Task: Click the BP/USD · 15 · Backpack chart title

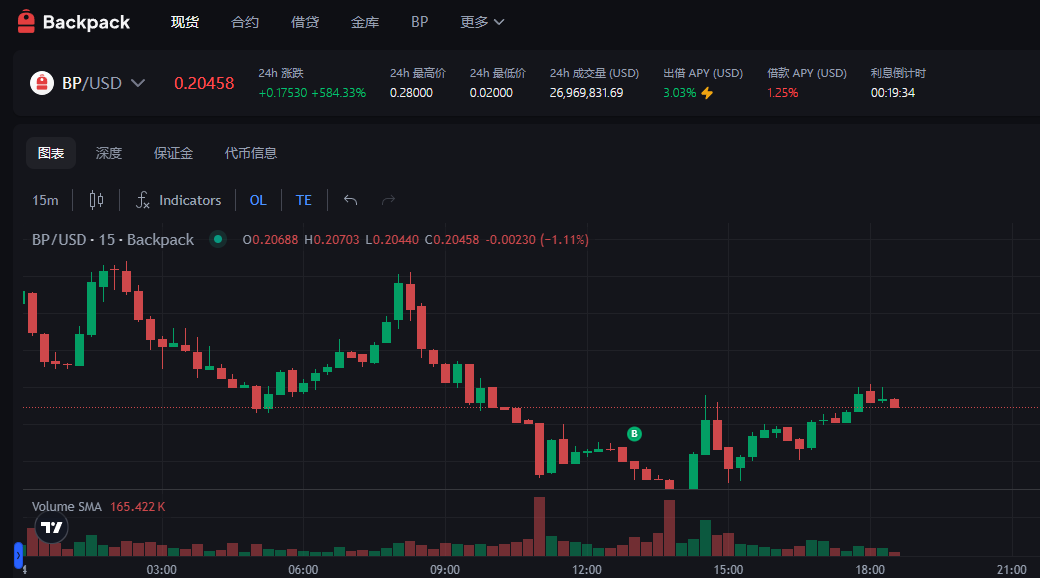Action: (x=113, y=240)
